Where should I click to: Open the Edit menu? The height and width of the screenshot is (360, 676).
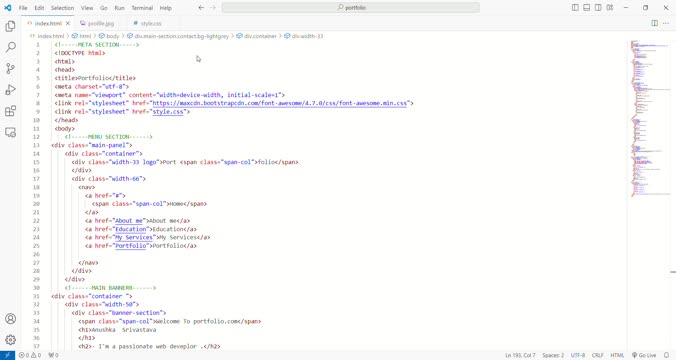(x=39, y=8)
